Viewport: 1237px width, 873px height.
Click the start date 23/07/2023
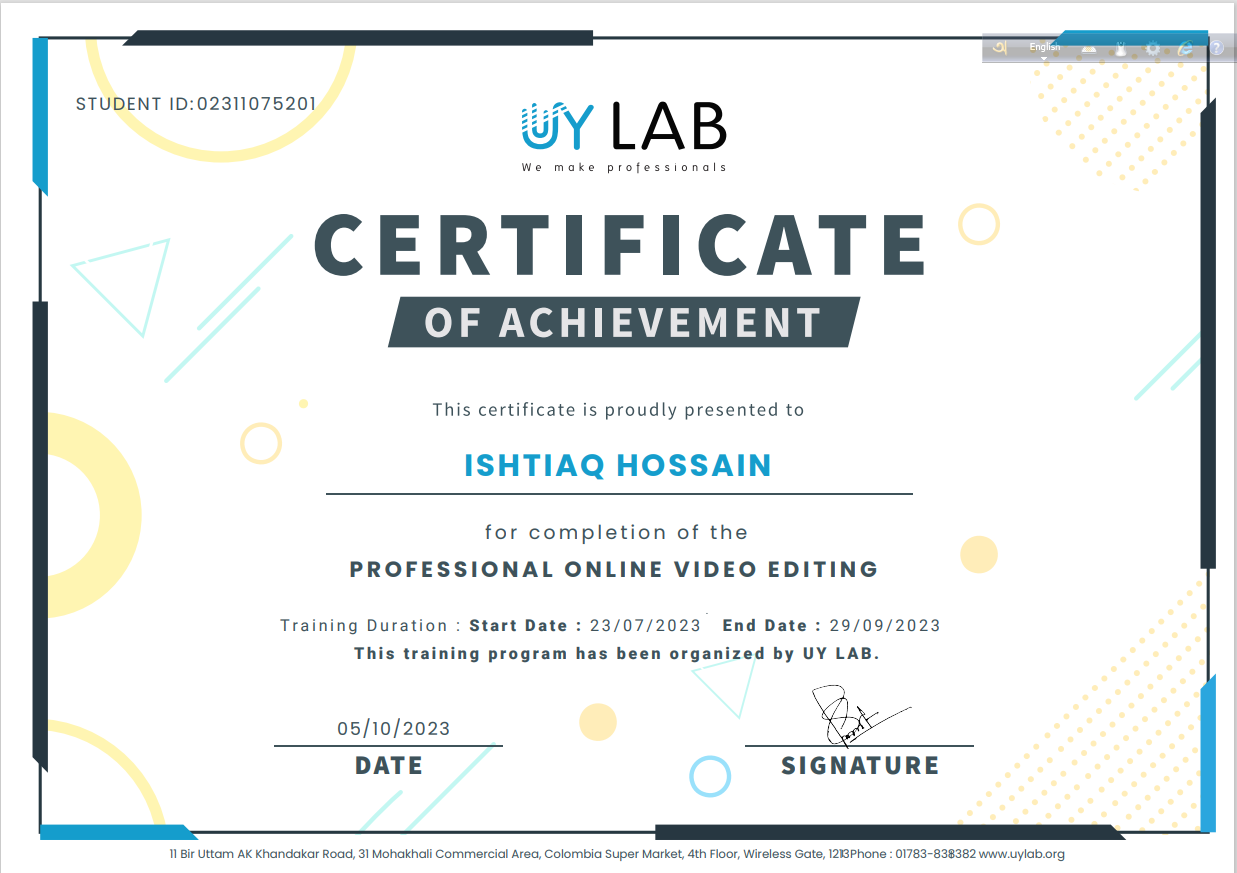click(x=646, y=626)
